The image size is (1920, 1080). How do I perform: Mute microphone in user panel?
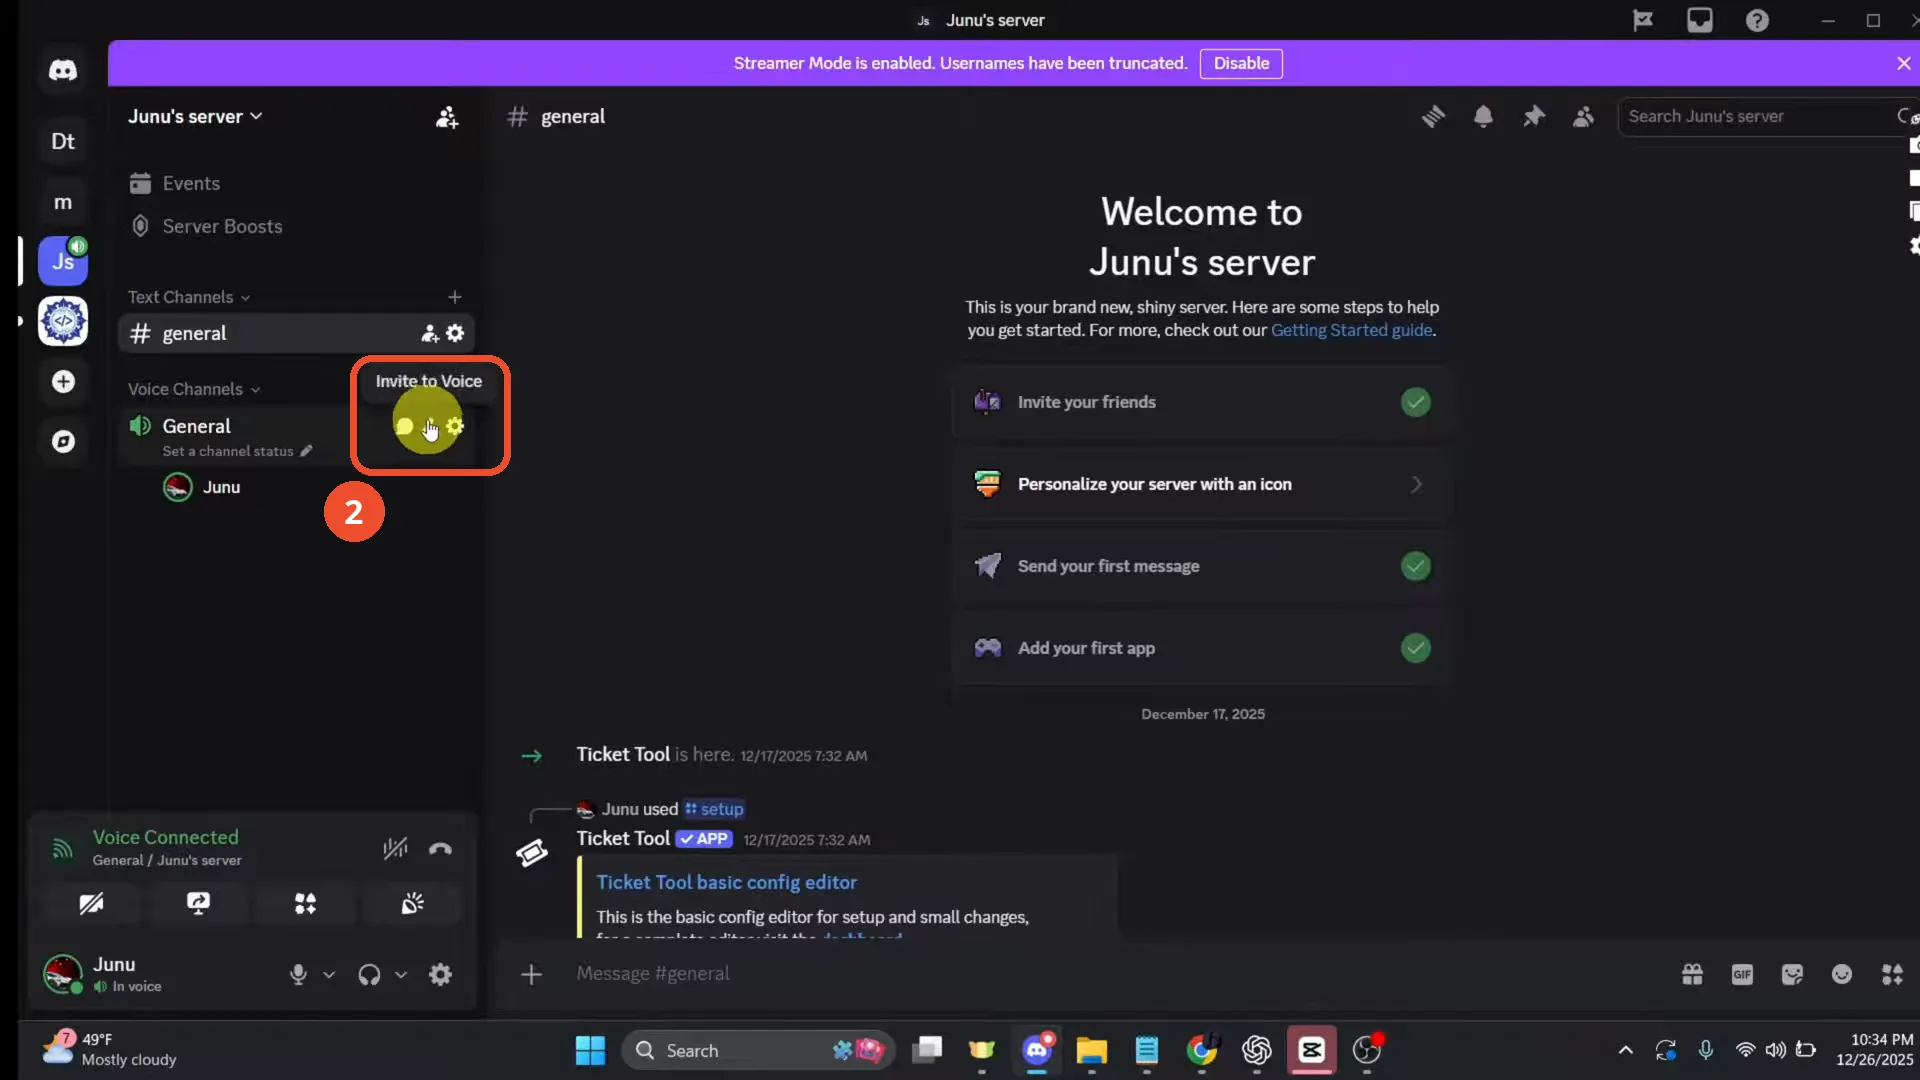[298, 975]
